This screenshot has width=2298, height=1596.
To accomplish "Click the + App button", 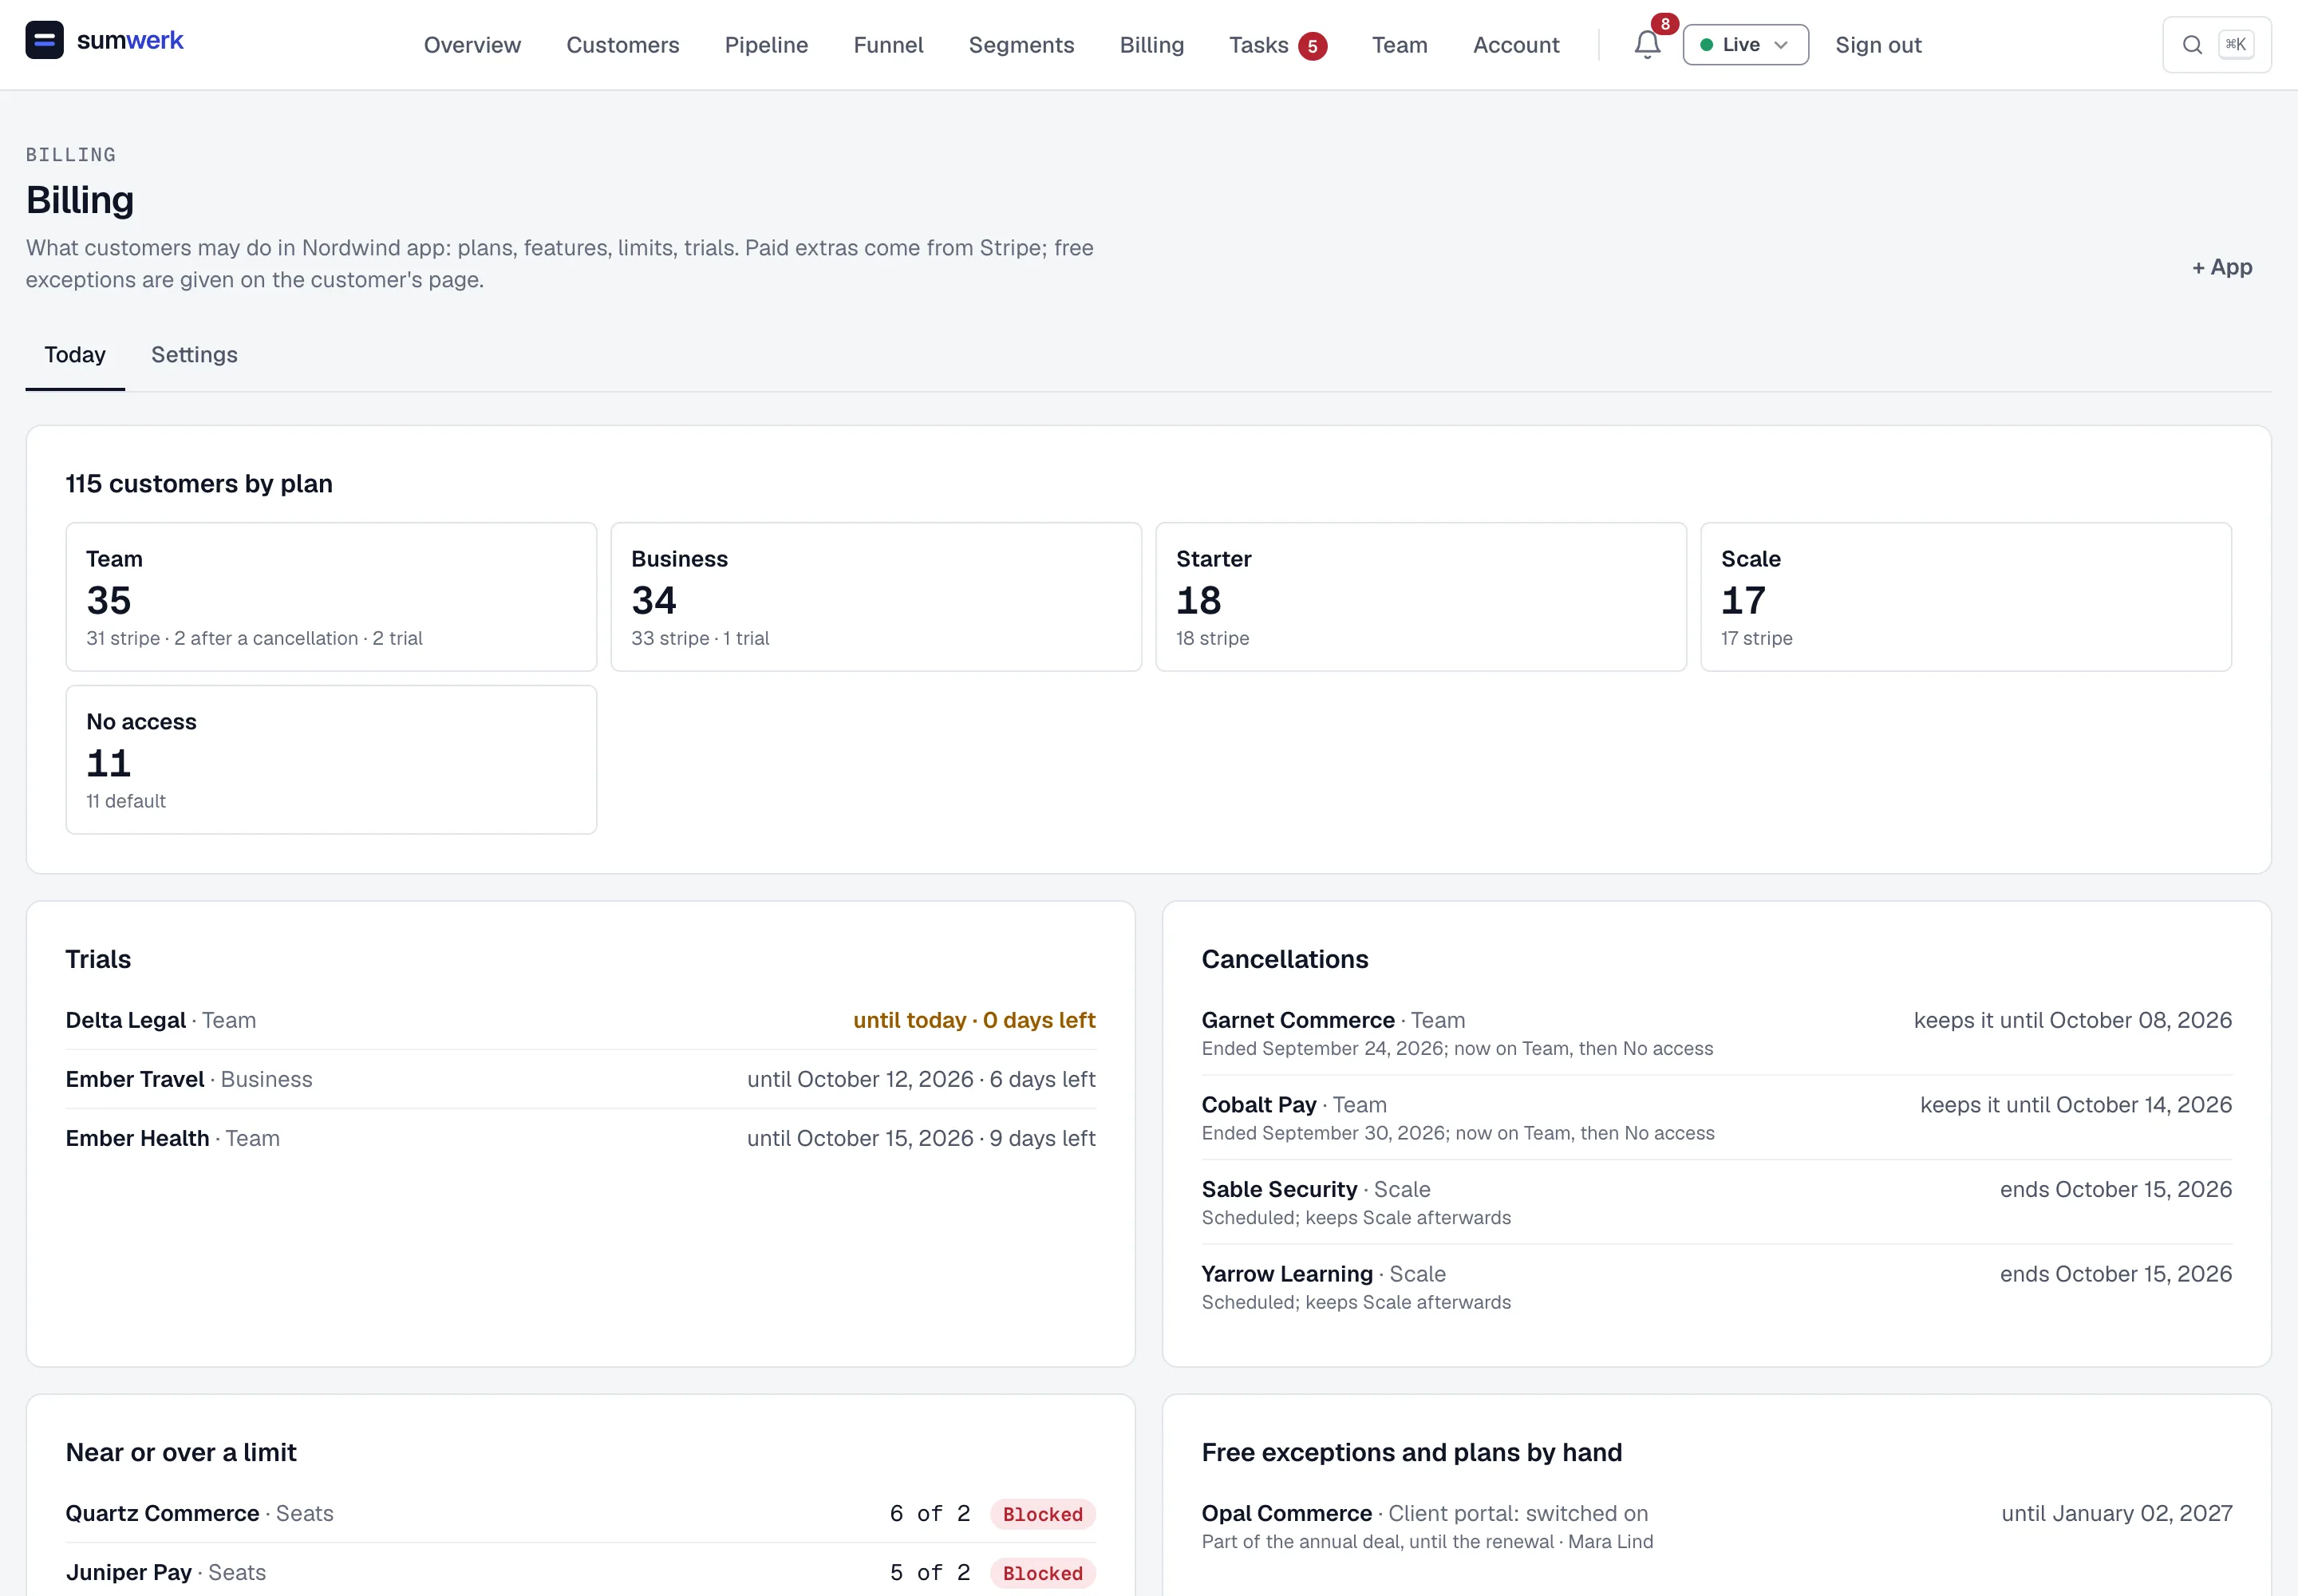I will [2221, 267].
